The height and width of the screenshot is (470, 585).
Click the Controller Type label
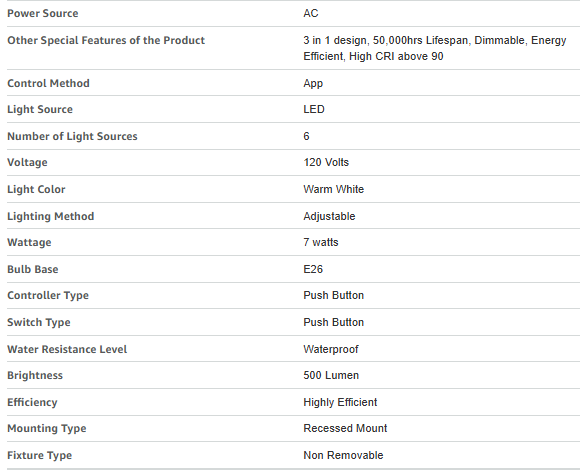[x=48, y=295]
